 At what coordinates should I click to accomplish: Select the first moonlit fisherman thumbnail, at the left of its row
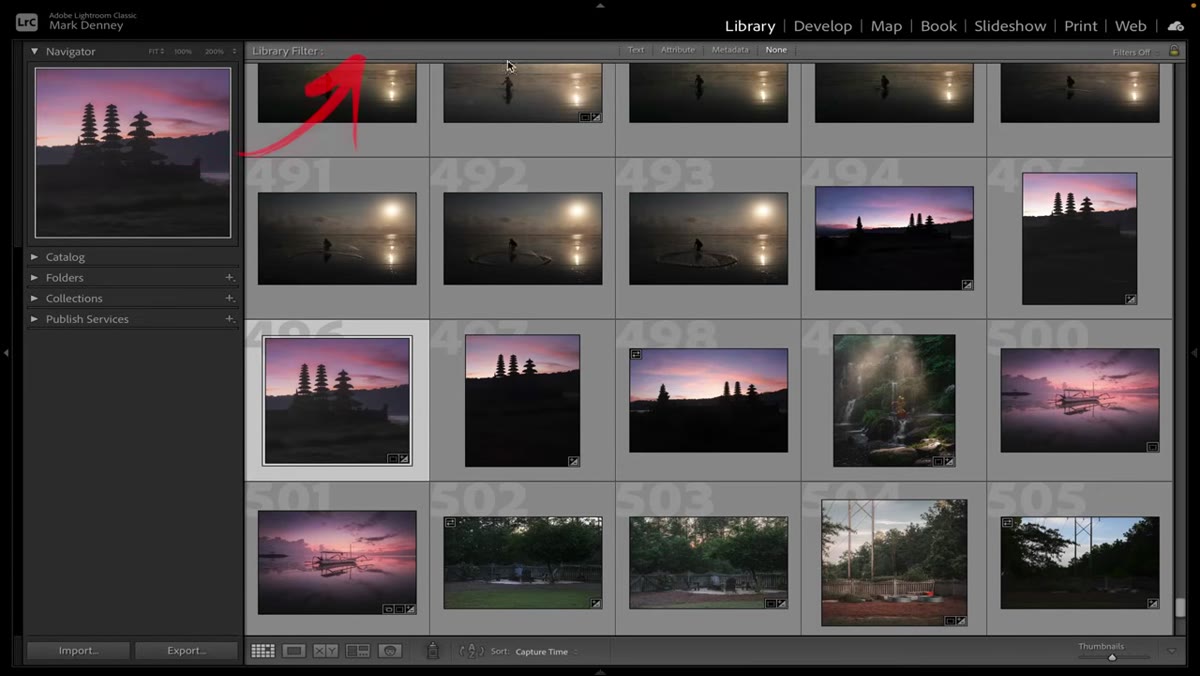(337, 238)
